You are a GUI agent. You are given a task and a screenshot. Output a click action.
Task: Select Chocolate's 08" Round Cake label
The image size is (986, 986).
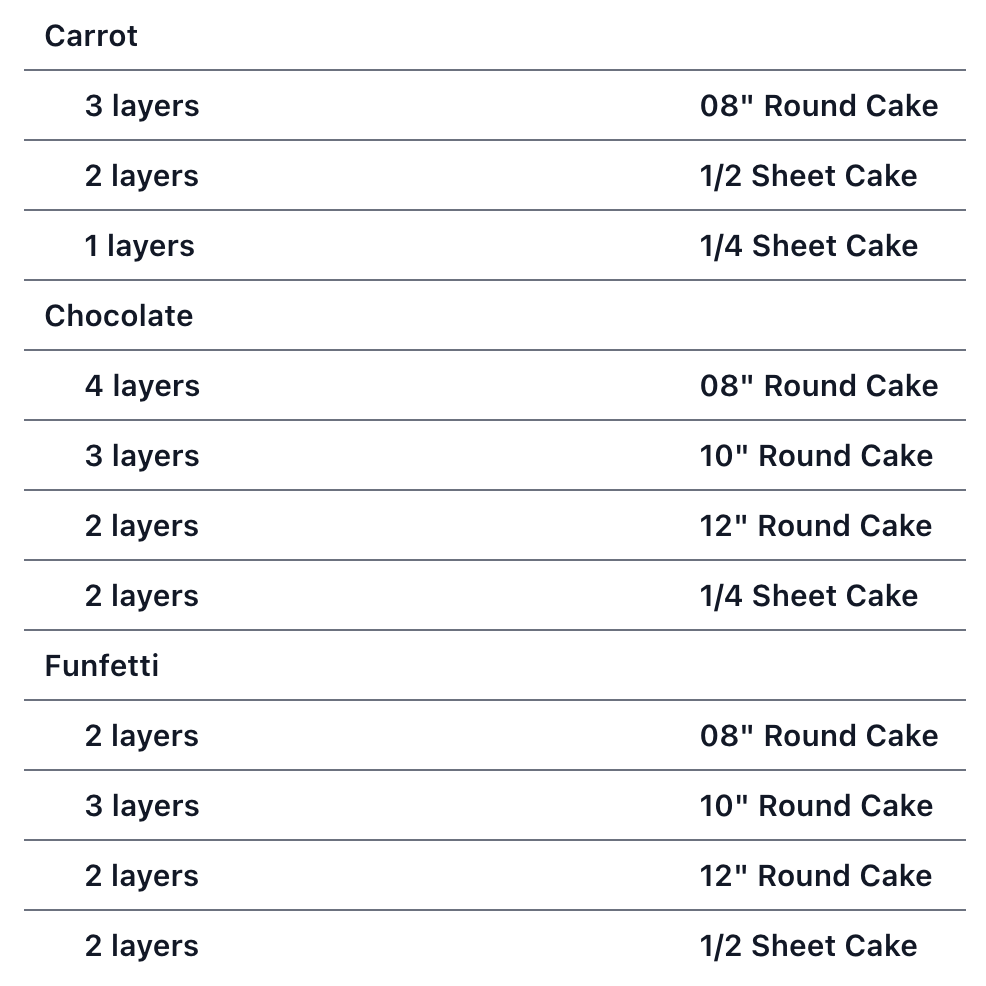click(x=818, y=386)
